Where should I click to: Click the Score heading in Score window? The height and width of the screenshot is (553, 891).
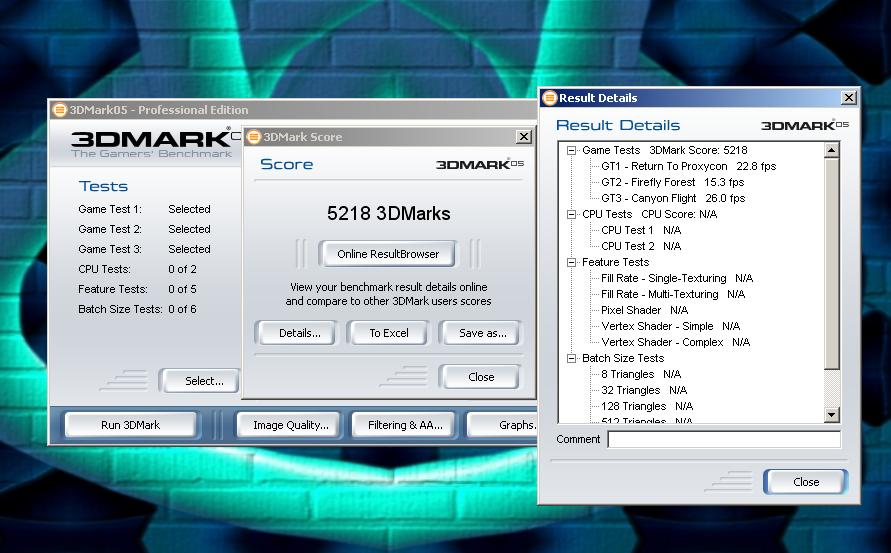tap(286, 164)
